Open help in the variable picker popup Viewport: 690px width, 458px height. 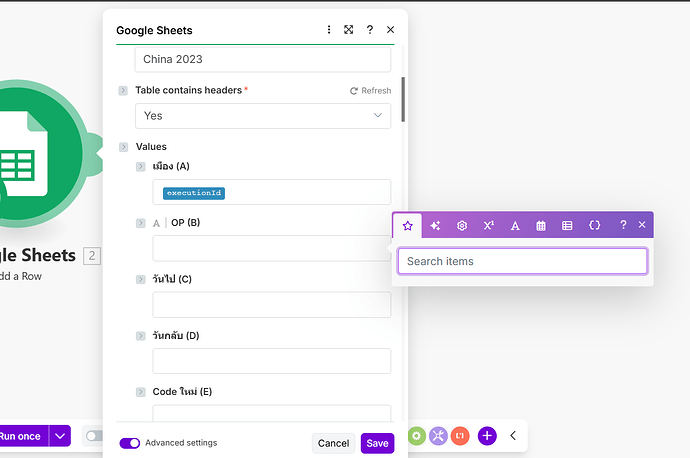click(x=623, y=225)
